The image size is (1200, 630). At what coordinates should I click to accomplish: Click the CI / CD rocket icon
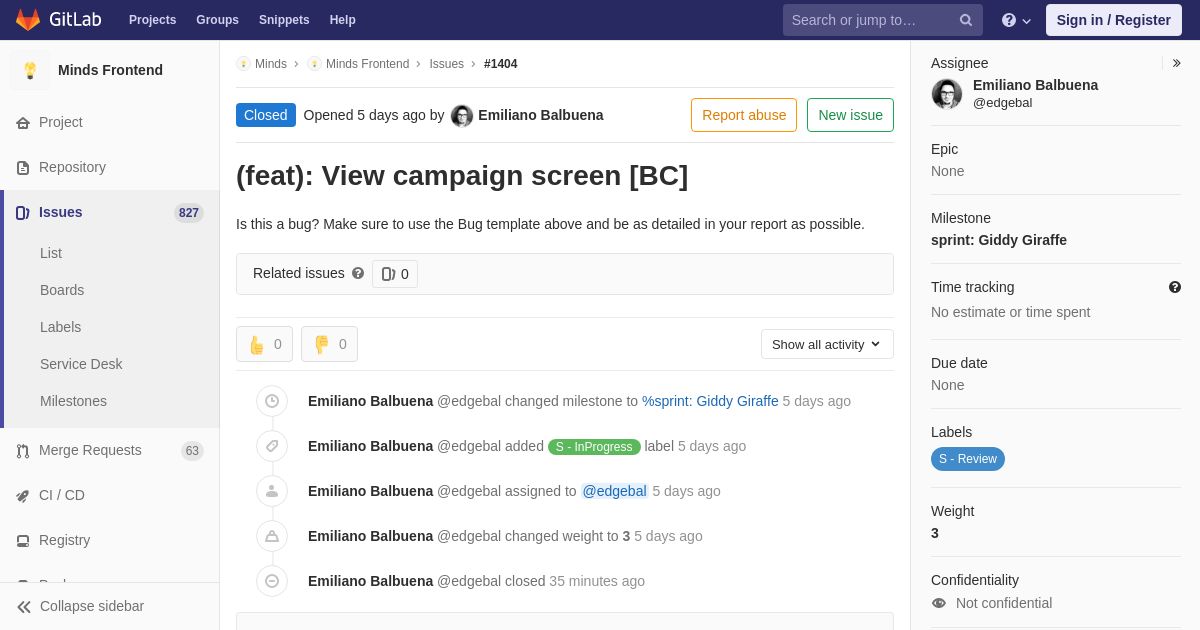coord(22,496)
